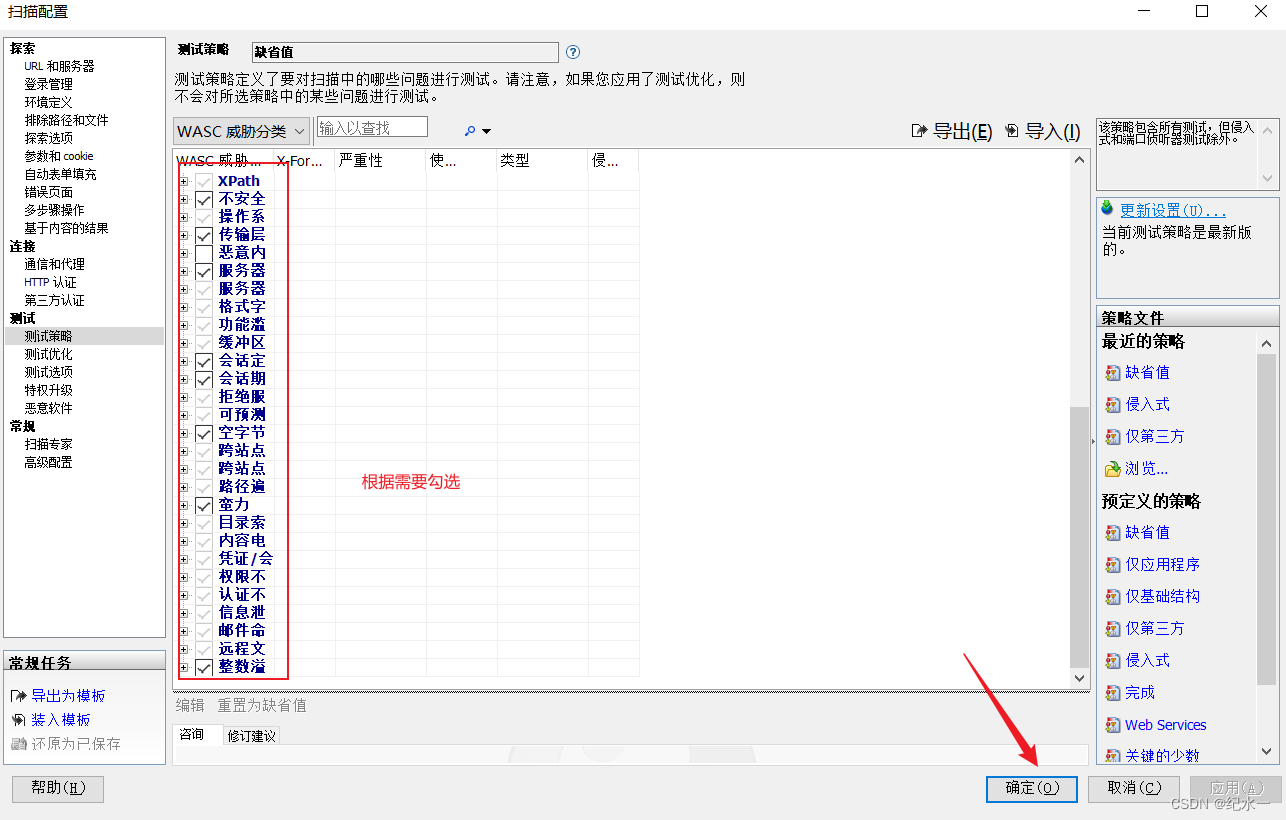Click the 装入模板 icon

point(17,719)
